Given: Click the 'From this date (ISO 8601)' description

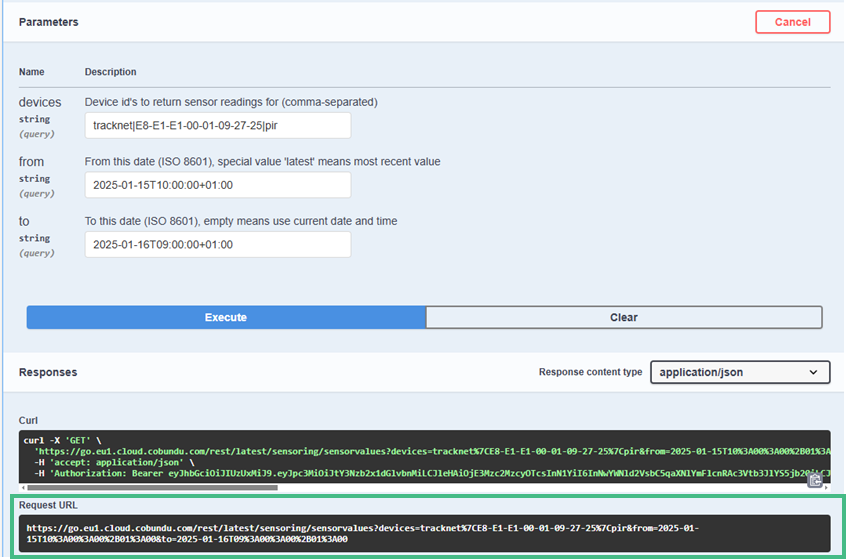Looking at the screenshot, I should [262, 161].
